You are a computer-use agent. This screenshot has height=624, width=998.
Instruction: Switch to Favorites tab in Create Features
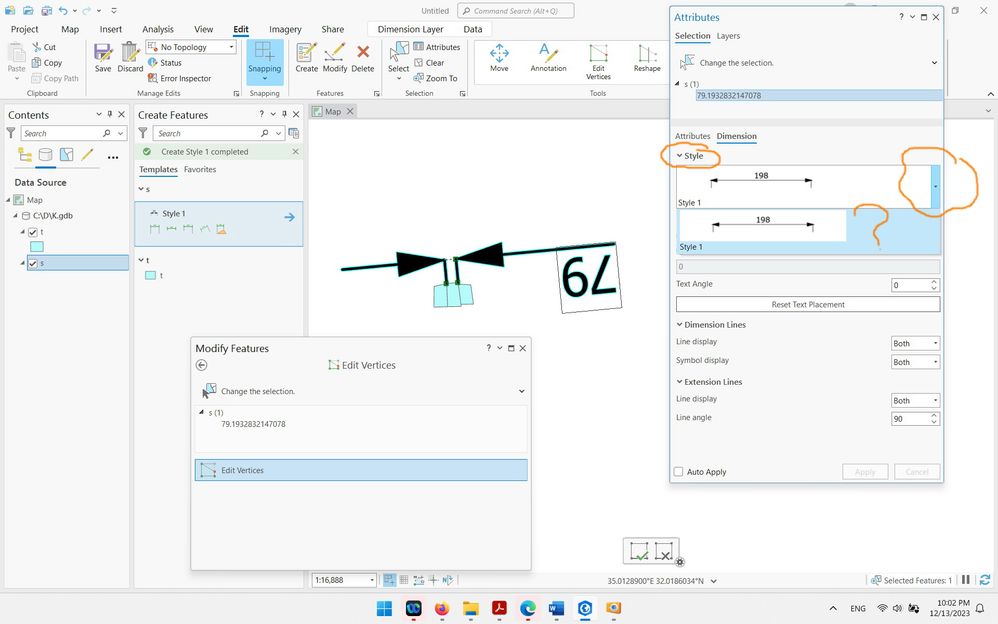tap(200, 169)
